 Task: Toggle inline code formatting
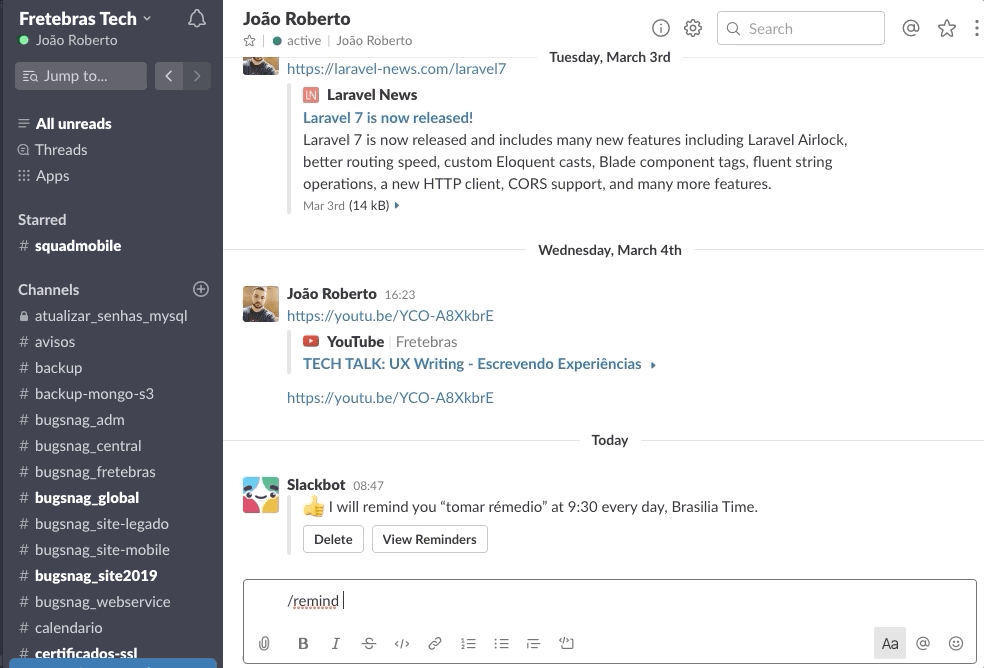402,644
